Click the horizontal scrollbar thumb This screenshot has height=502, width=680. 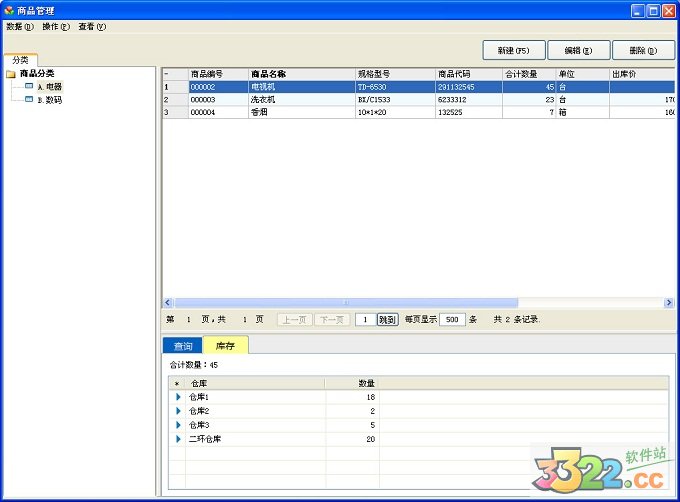(x=346, y=303)
